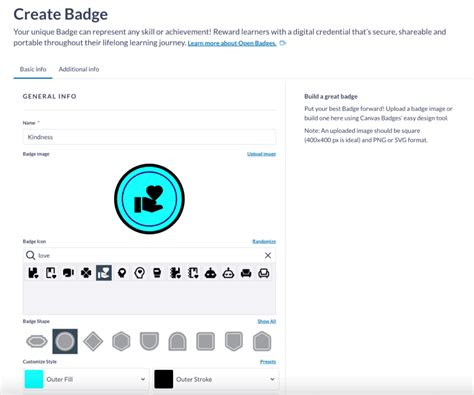The image size is (474, 395).
Task: Click the magnifier icon in badge icon search
Action: (30, 255)
